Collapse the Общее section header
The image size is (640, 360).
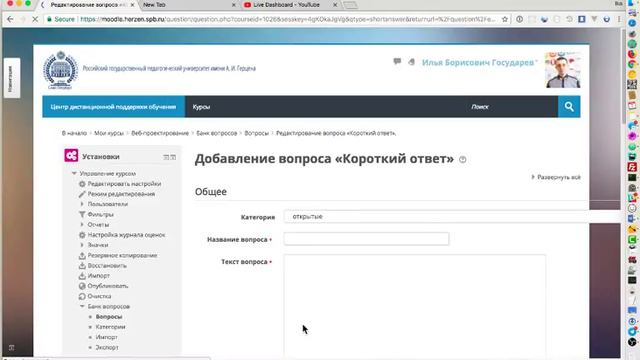coord(211,192)
